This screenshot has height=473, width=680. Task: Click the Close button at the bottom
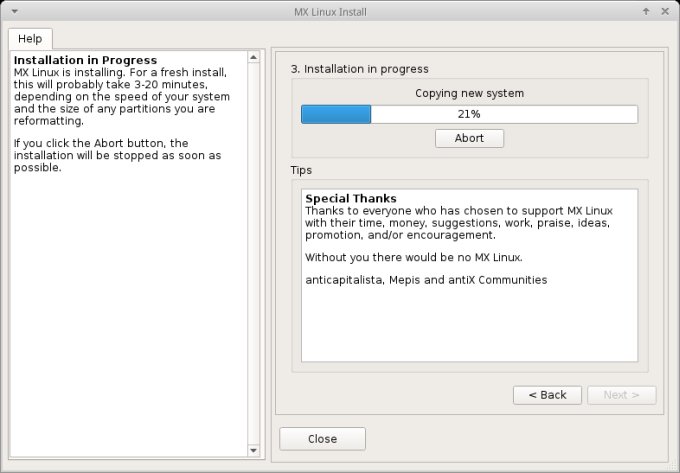322,439
